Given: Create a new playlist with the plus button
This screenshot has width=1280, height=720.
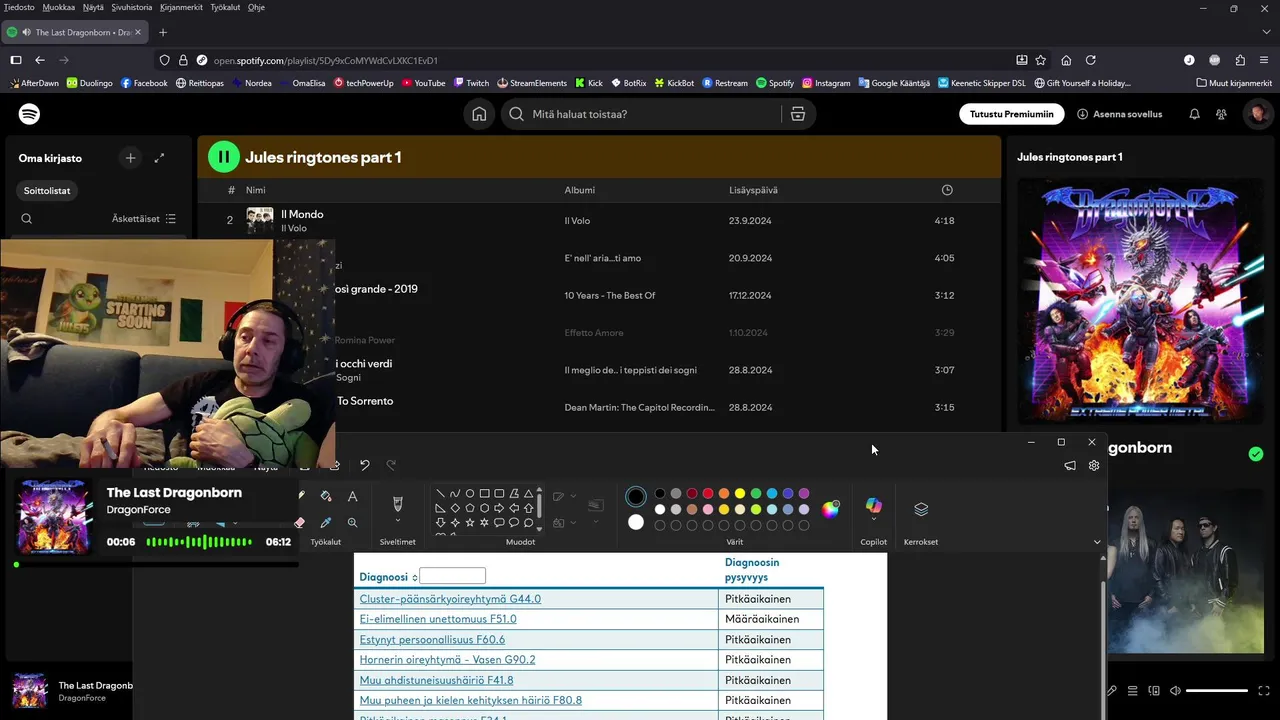Looking at the screenshot, I should tap(130, 158).
